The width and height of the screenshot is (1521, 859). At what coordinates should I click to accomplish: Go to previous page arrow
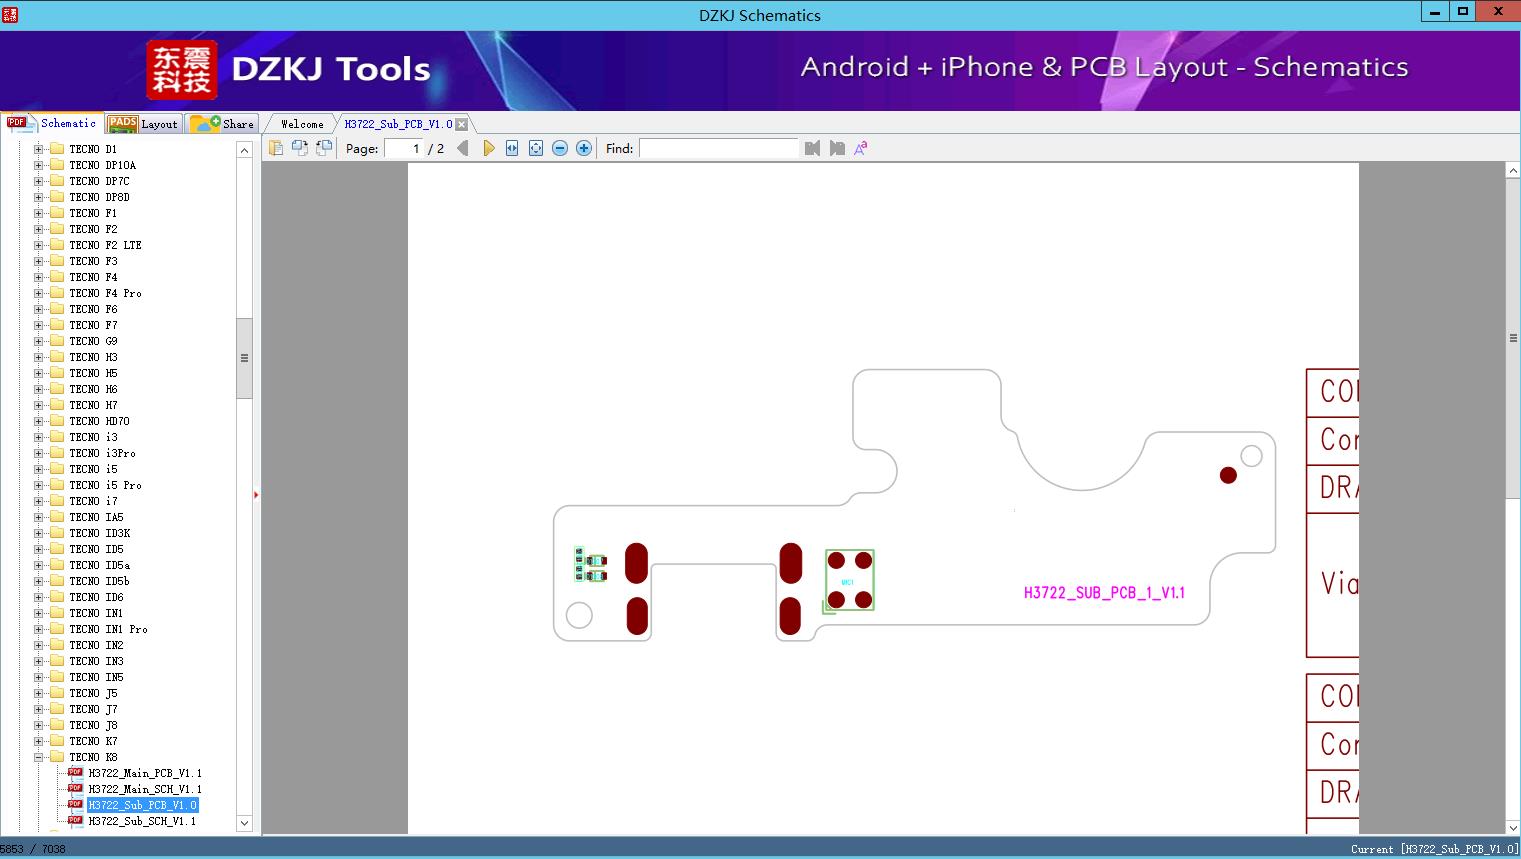[x=463, y=148]
